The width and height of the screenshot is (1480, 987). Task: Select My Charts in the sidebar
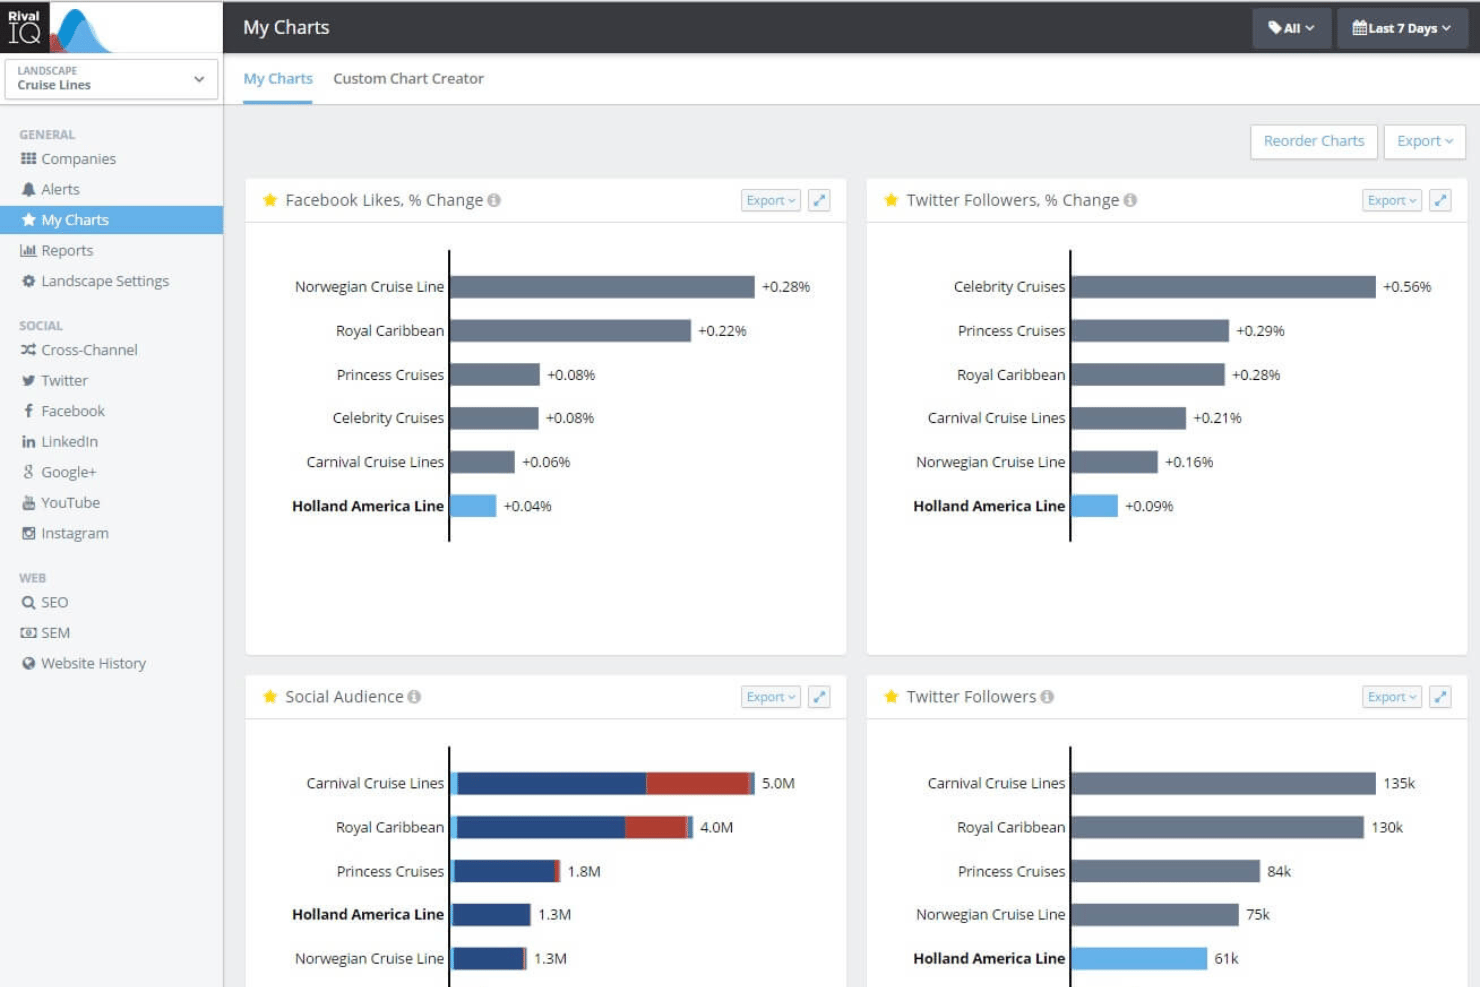click(111, 220)
